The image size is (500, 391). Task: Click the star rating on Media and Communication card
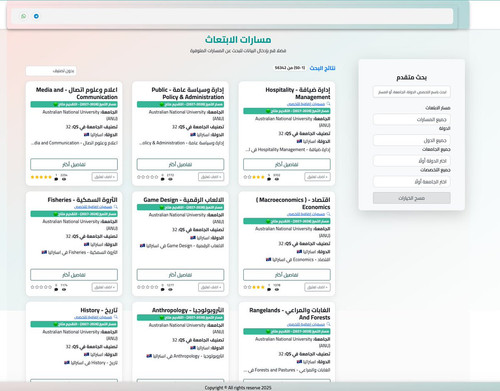click(41, 177)
